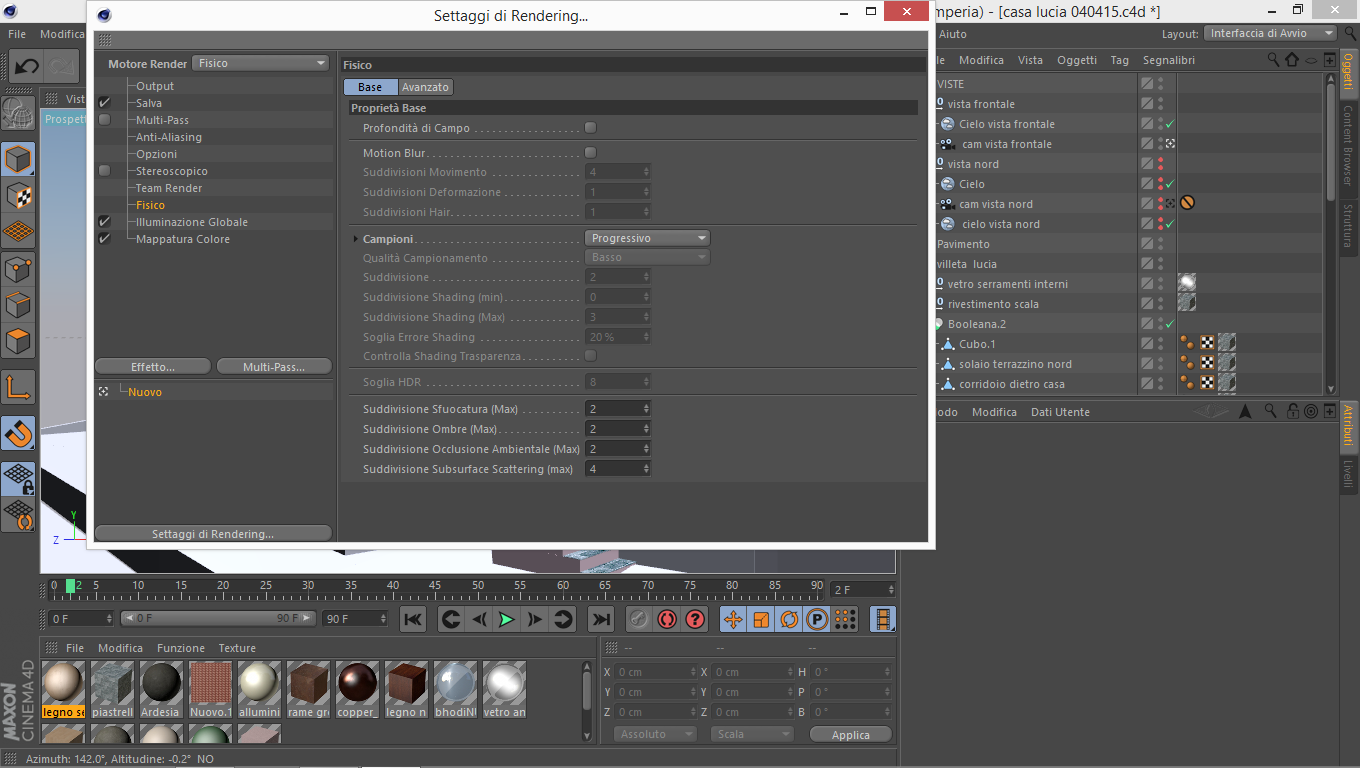Click stepper of Suddivisione Sfuocatura (Max)
Viewport: 1360px width, 768px height.
click(x=646, y=409)
